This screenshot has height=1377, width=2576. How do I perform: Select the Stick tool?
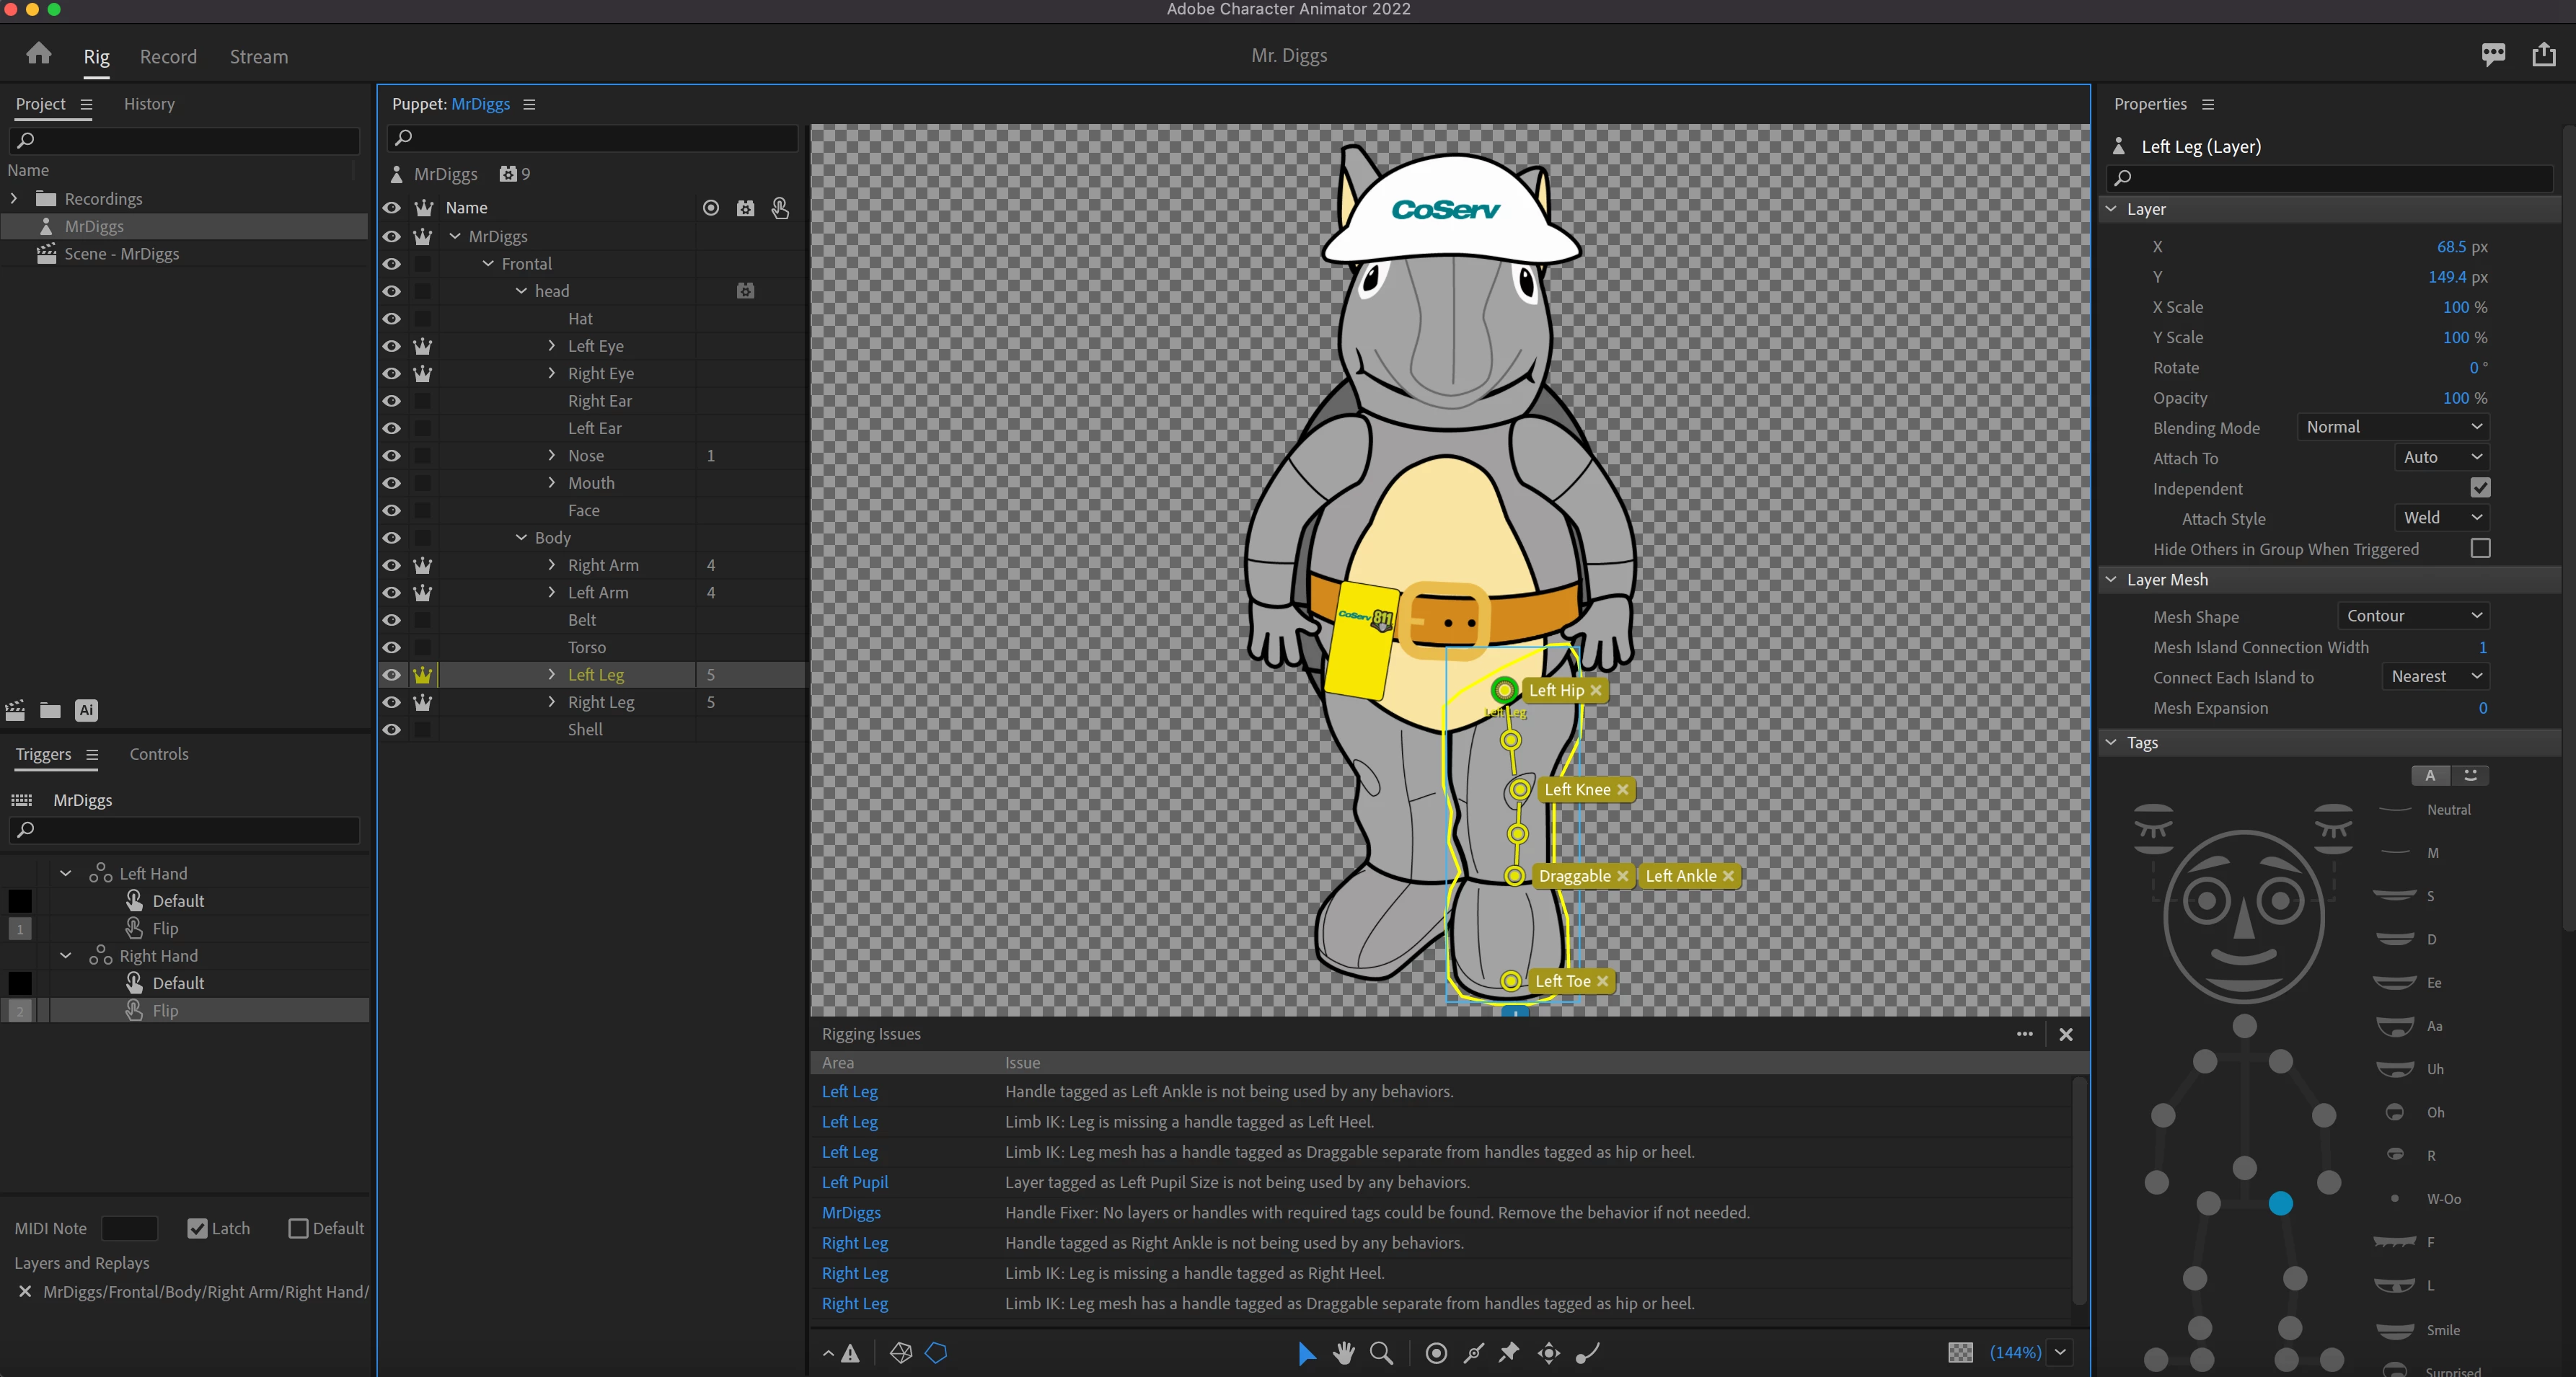pyautogui.click(x=1473, y=1353)
